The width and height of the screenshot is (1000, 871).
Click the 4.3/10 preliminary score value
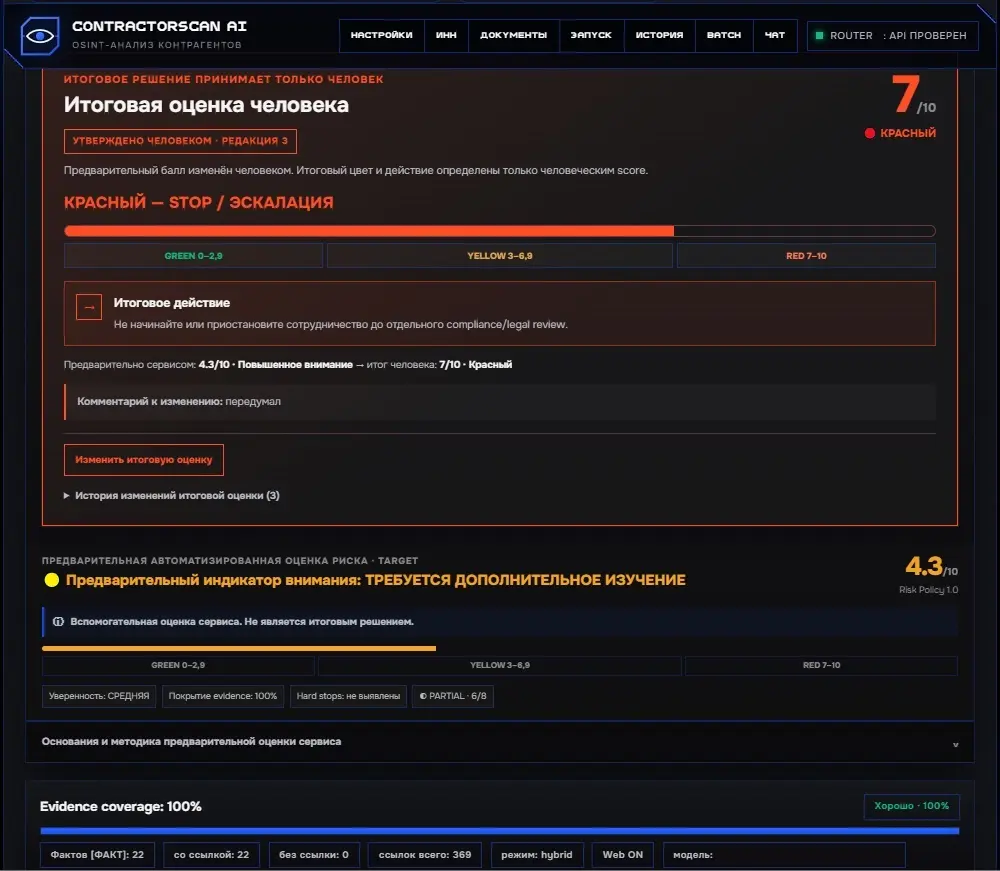click(931, 566)
